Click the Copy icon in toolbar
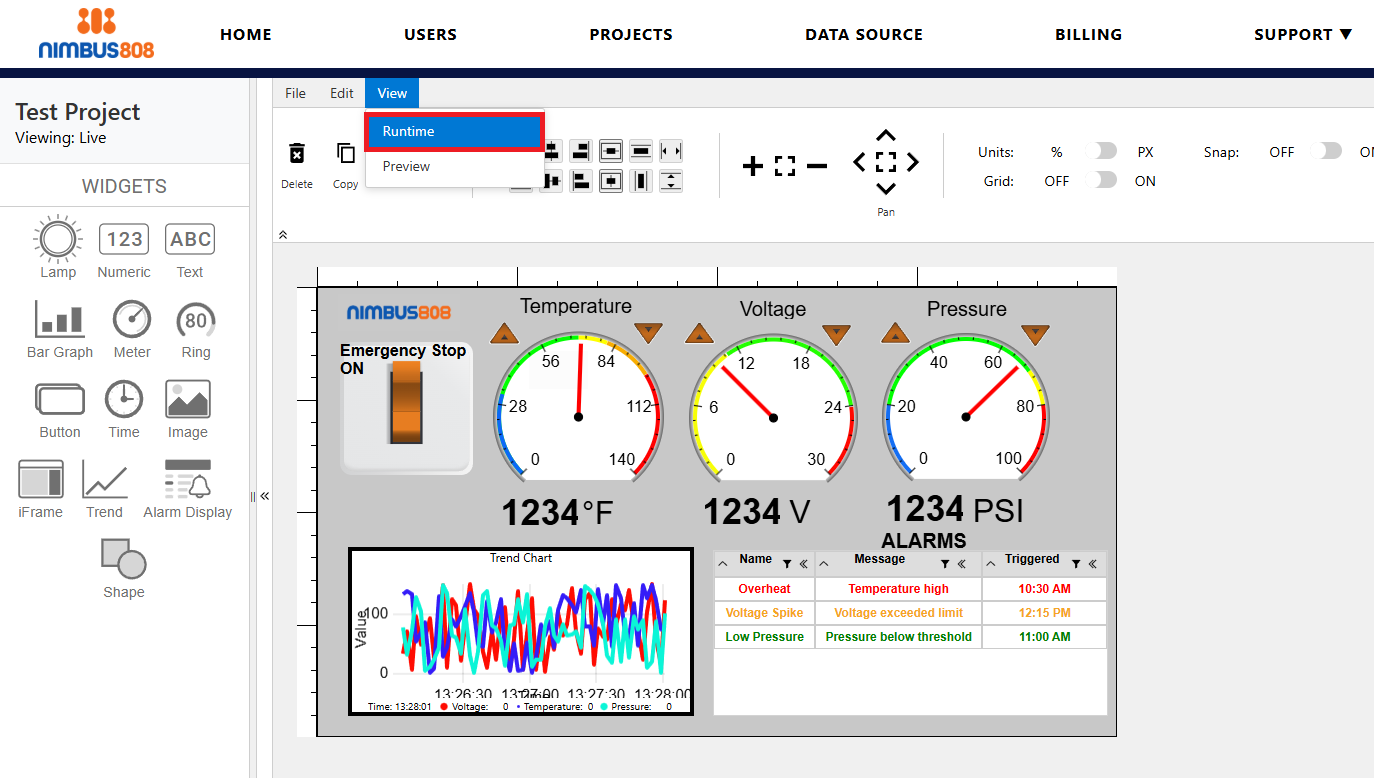1374x778 pixels. tap(345, 154)
